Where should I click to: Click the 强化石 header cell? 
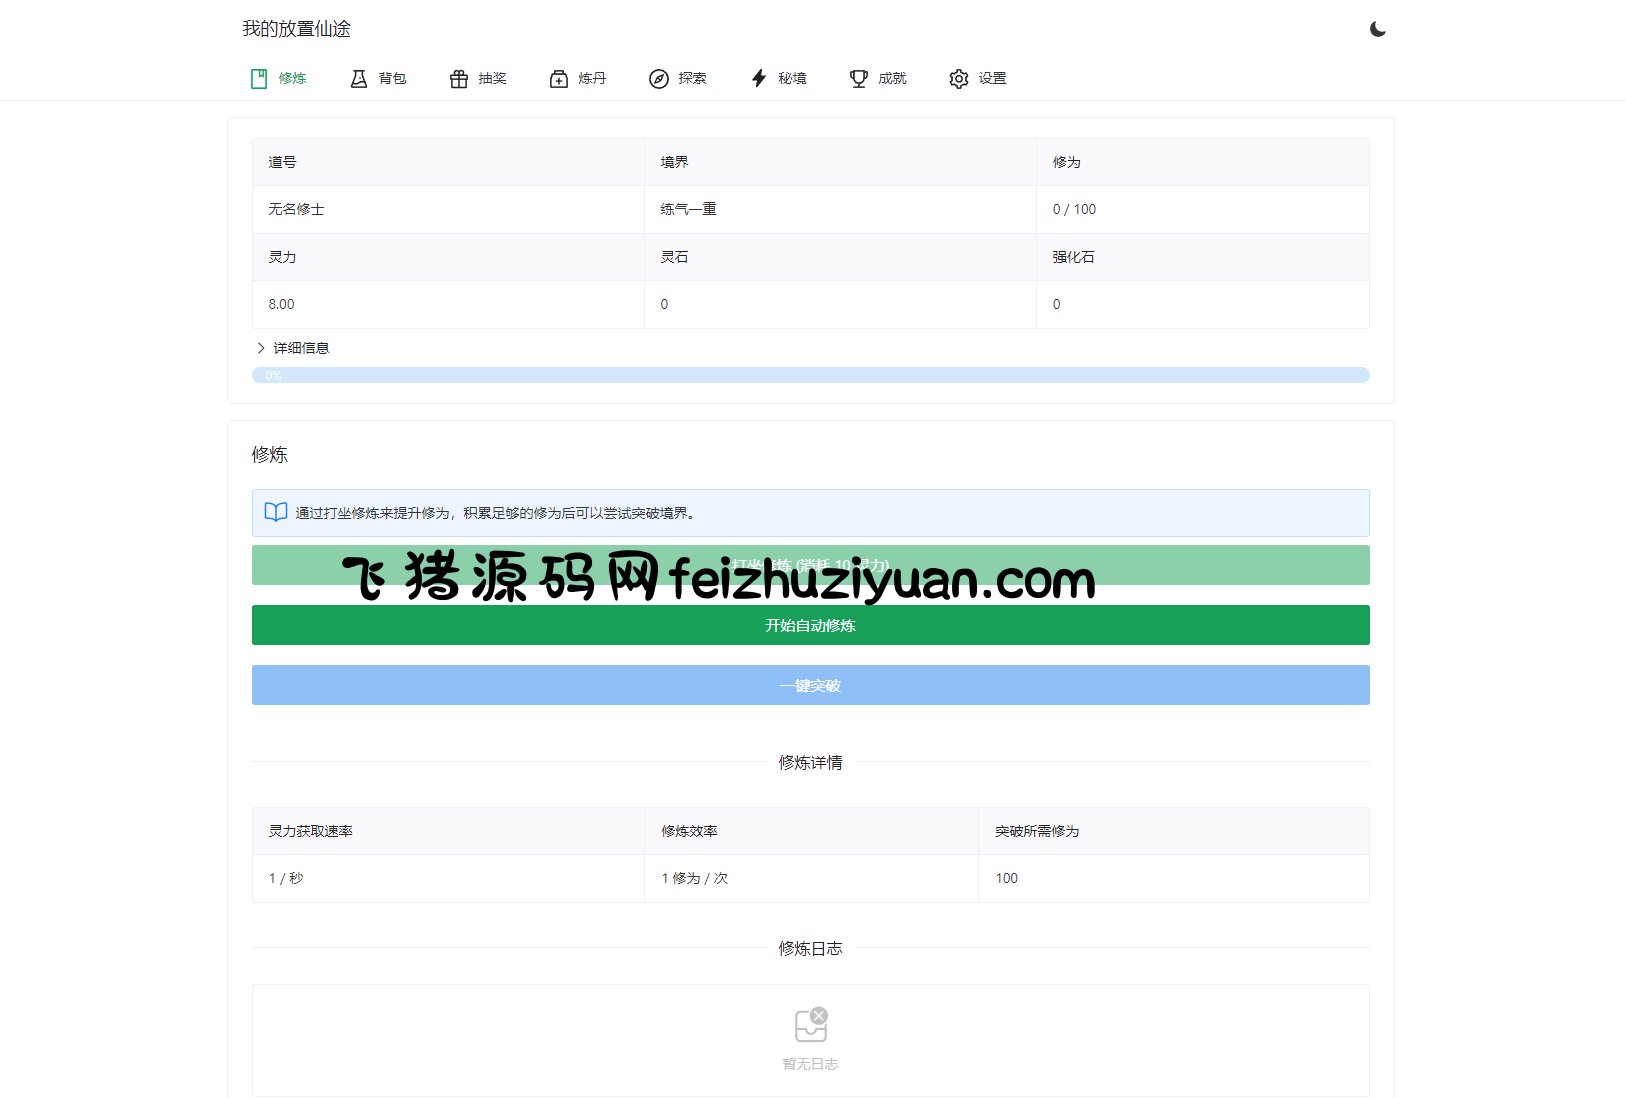tap(1203, 257)
